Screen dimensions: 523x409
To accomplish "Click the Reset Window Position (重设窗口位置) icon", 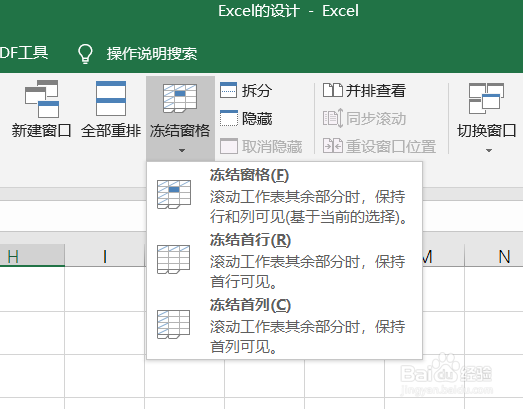I will pyautogui.click(x=332, y=146).
